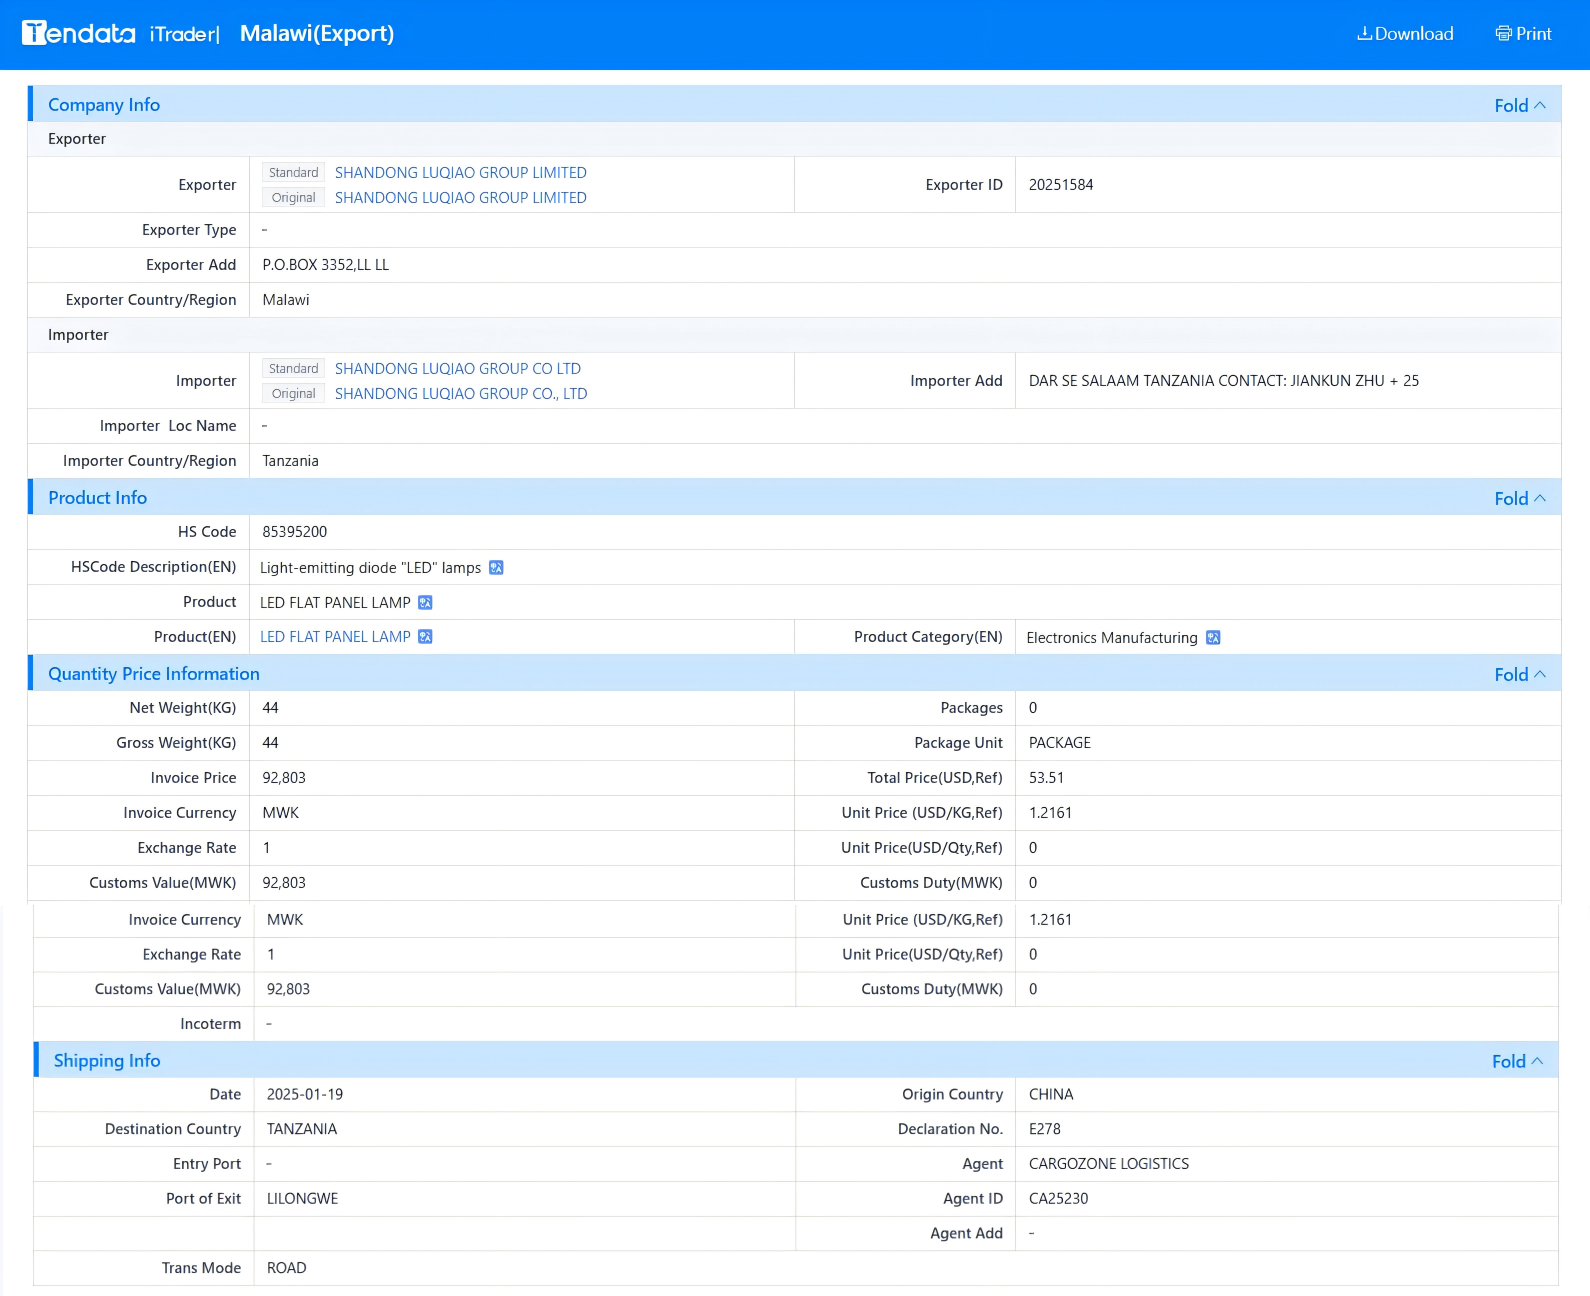Select shipping date 2025-01-19

coord(305,1095)
